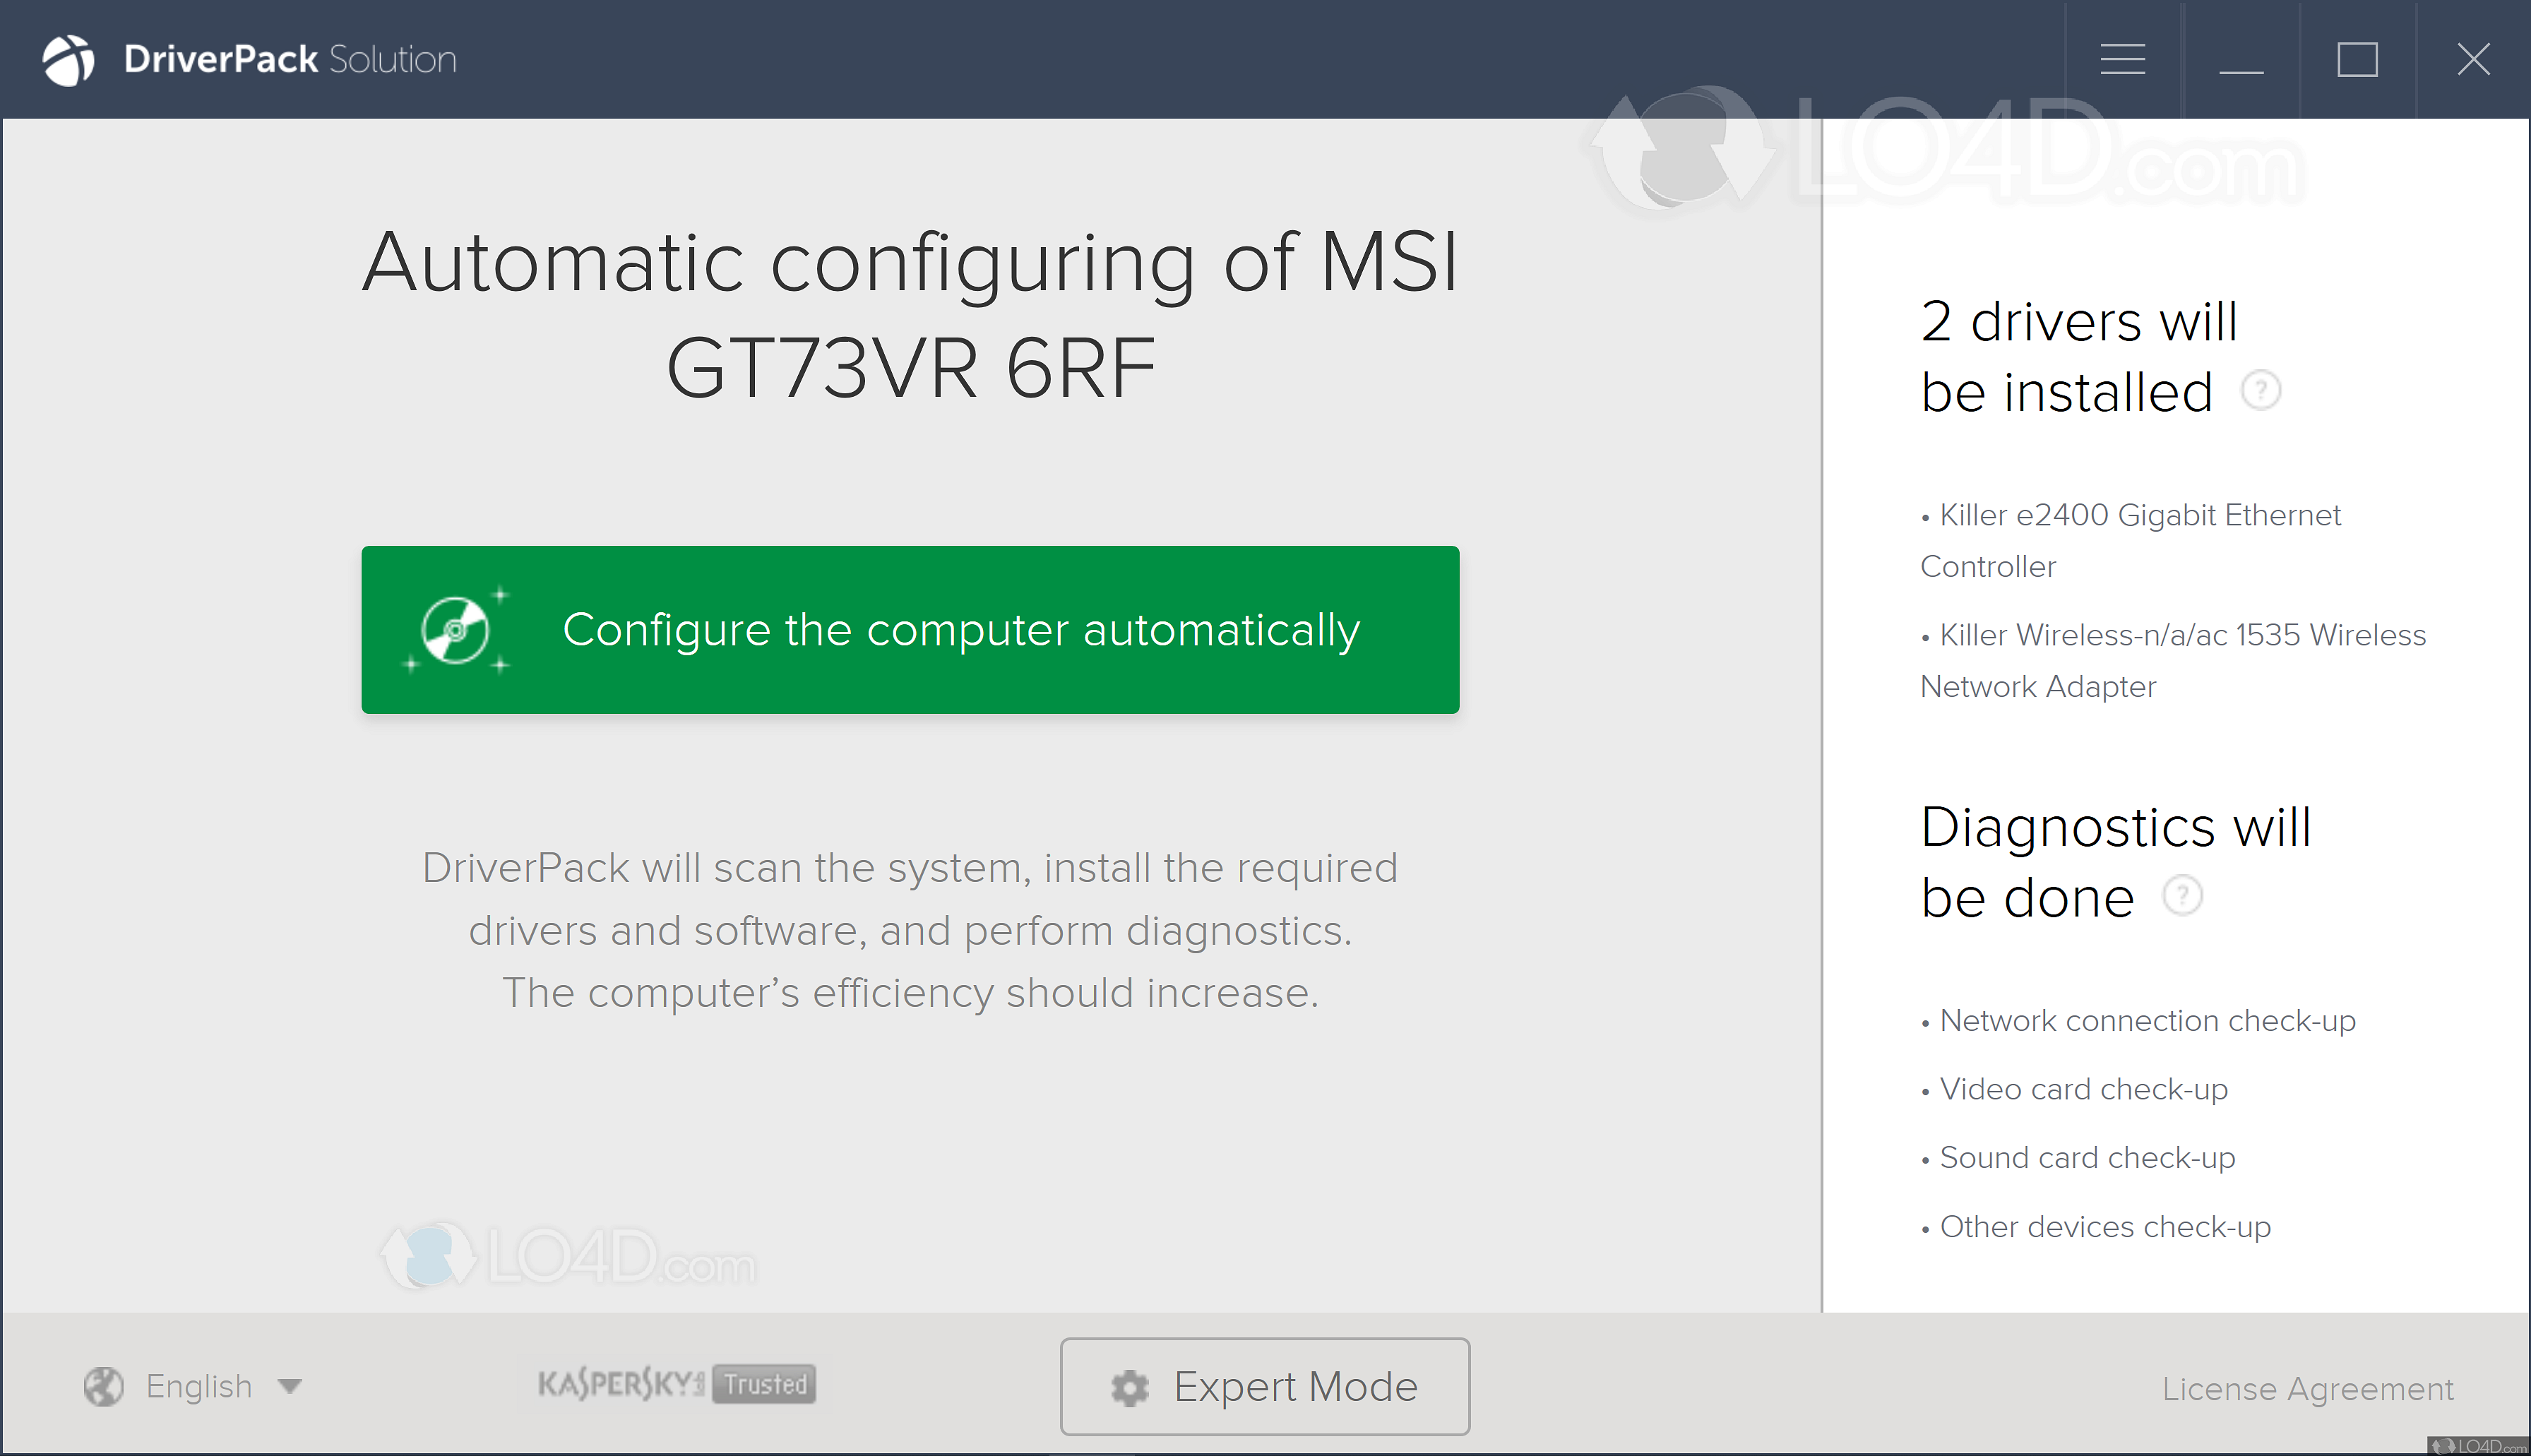Expand the language dropdown arrow
2531x1456 pixels.
pos(290,1386)
